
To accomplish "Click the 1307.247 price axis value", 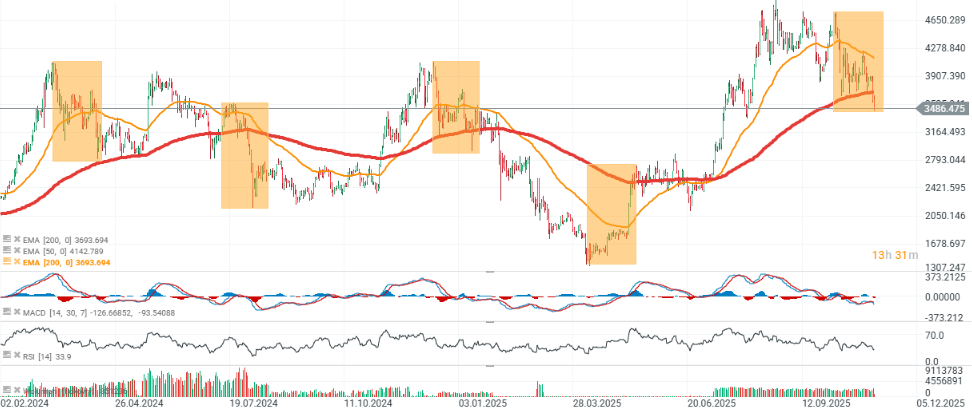I will pos(945,266).
